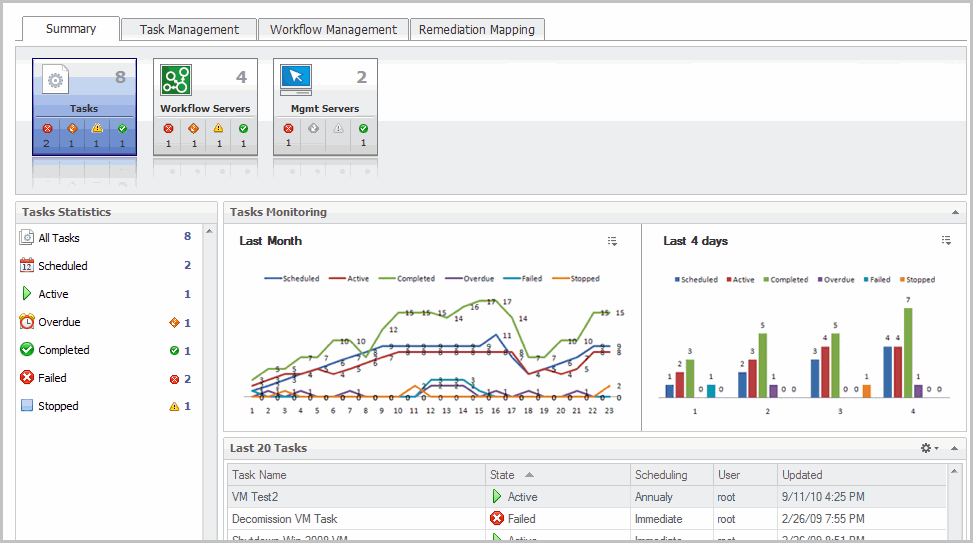Open the Mgmt Servers monitor icon
Screen dimensions: 973x543
click(x=296, y=78)
